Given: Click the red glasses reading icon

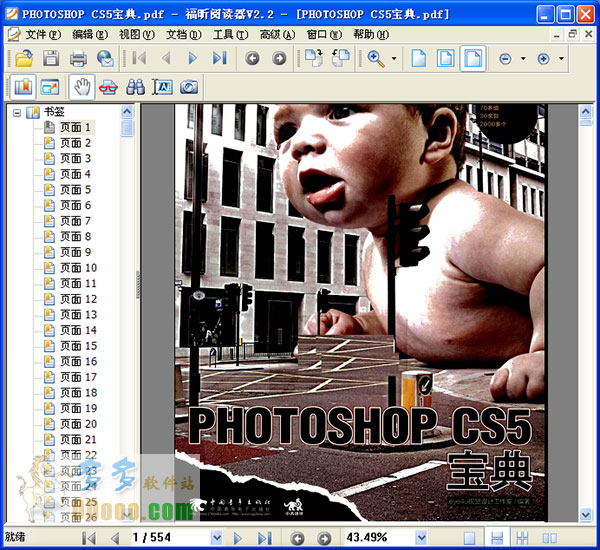Looking at the screenshot, I should [108, 87].
